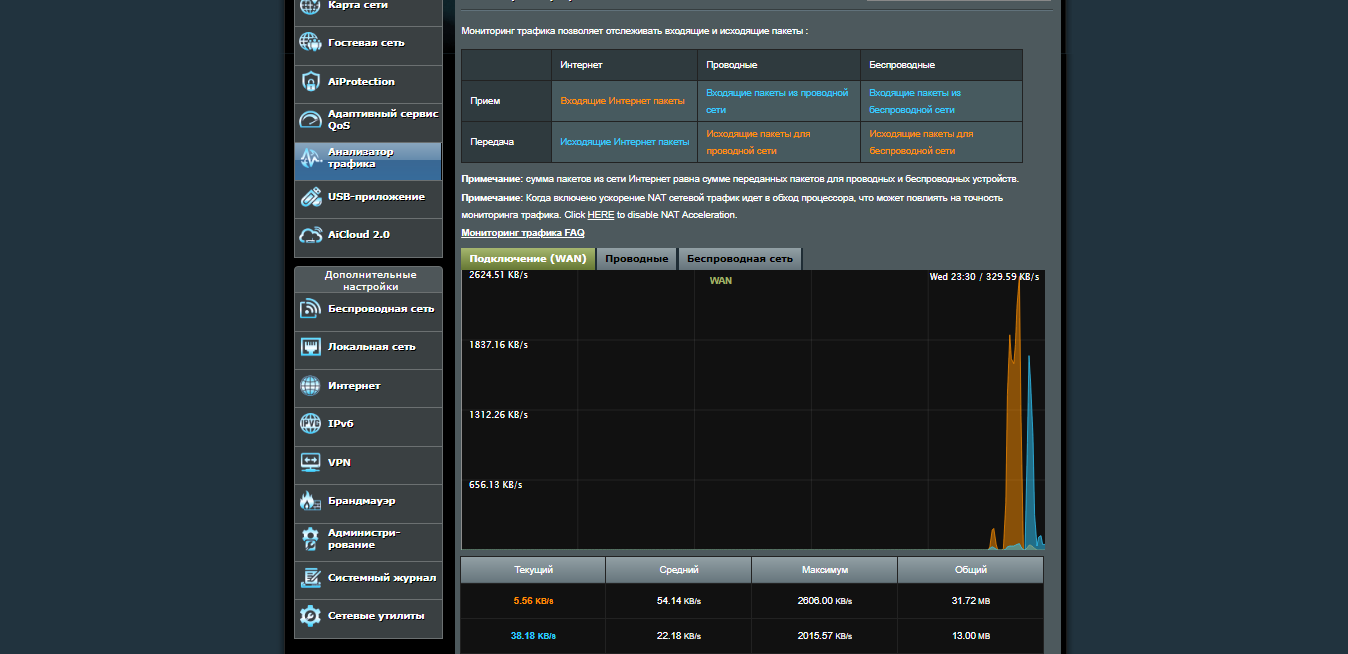Open the Мониторинг трафика FAQ link
Viewport: 1348px width, 654px height.
[522, 233]
